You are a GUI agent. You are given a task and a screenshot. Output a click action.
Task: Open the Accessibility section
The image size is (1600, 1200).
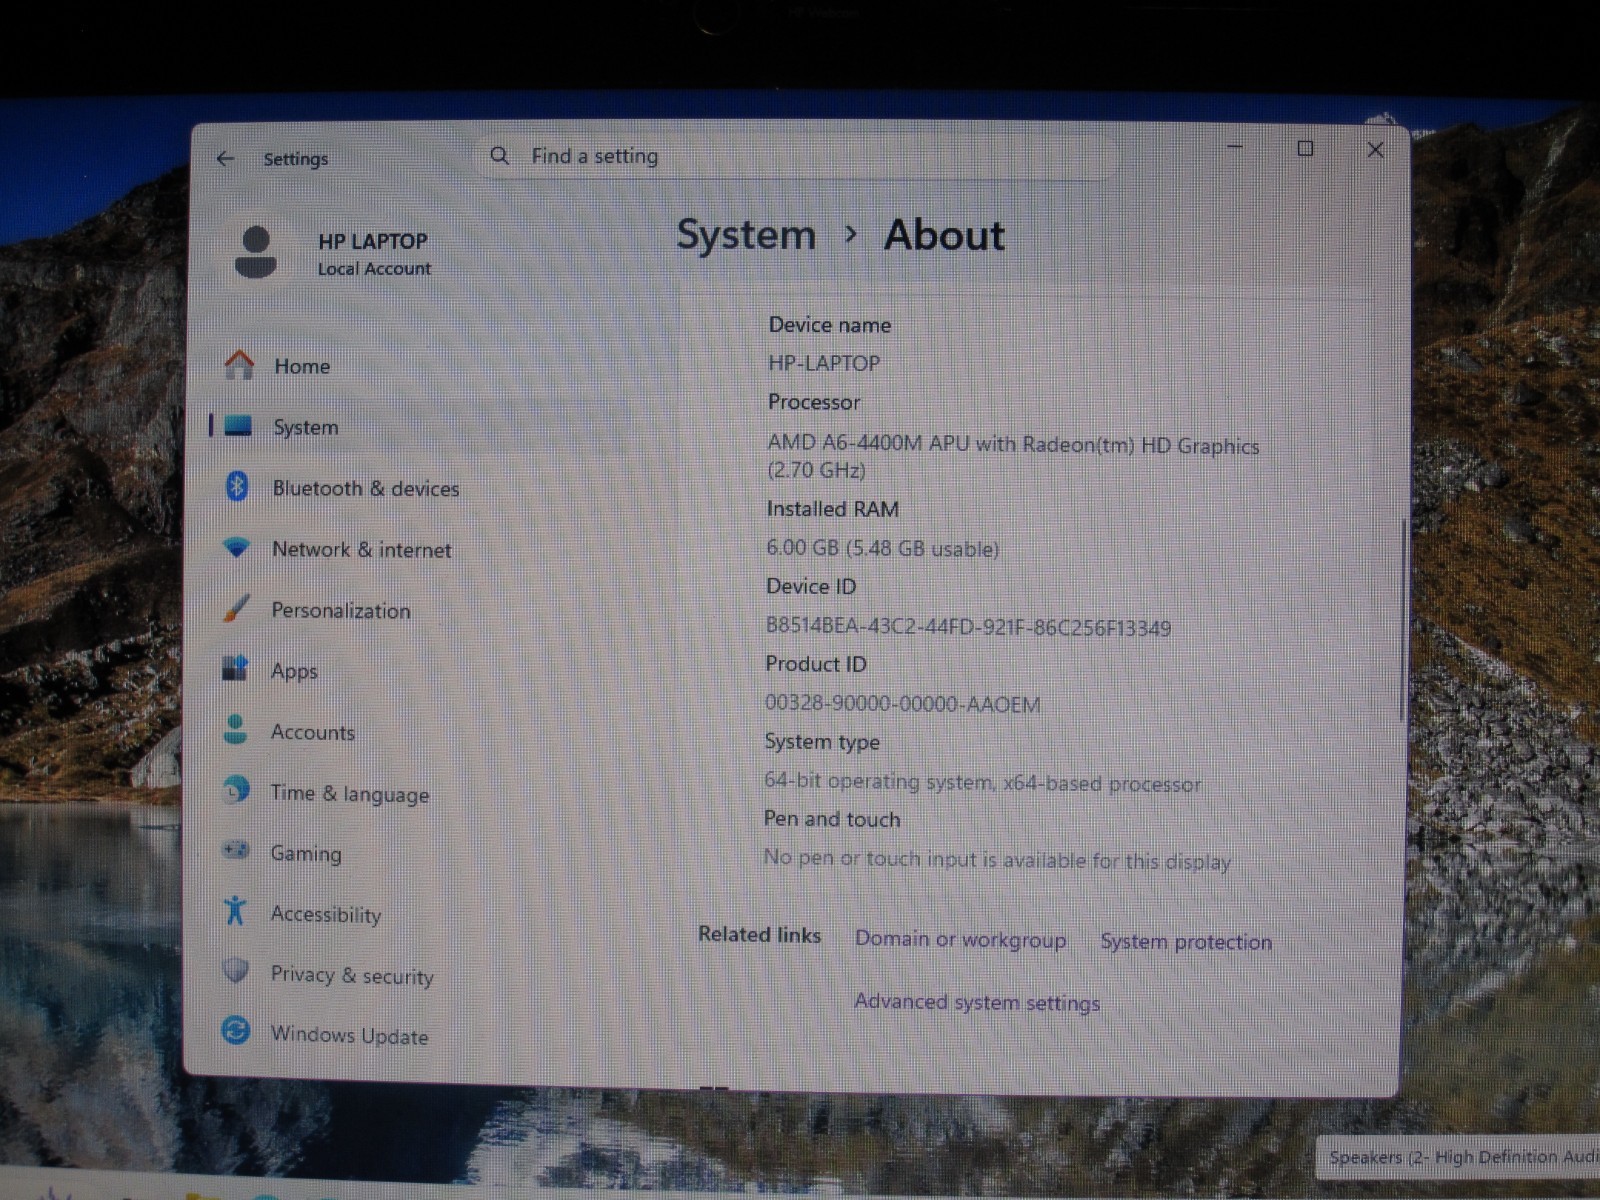pos(326,915)
